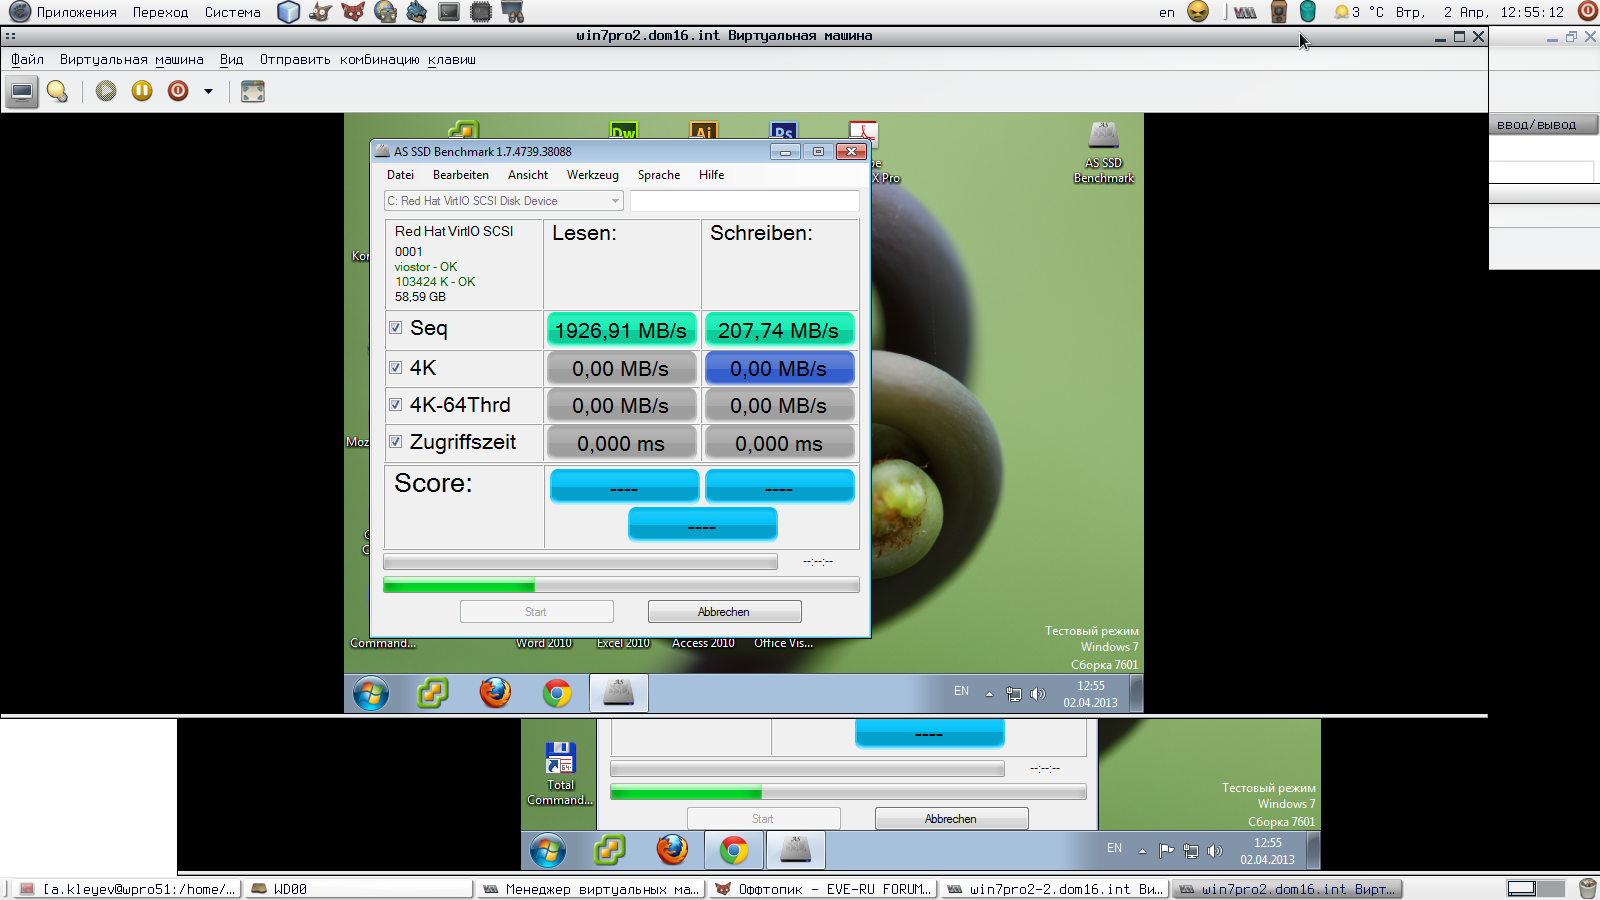Image resolution: width=1600 pixels, height=900 pixels.
Task: Toggle the Seq test checkbox
Action: point(396,328)
